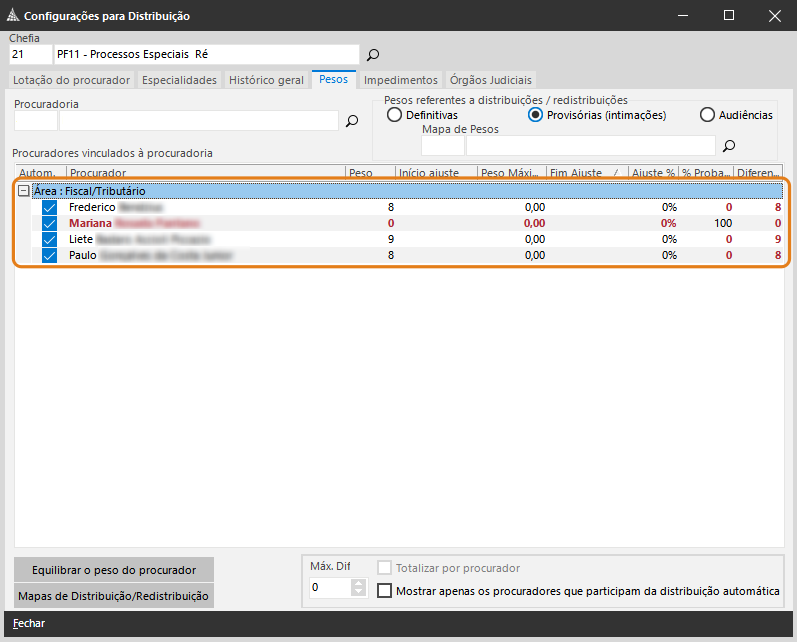The width and height of the screenshot is (797, 642).
Task: Open Mapas de Distribuição/Redistribuição
Action: (114, 596)
